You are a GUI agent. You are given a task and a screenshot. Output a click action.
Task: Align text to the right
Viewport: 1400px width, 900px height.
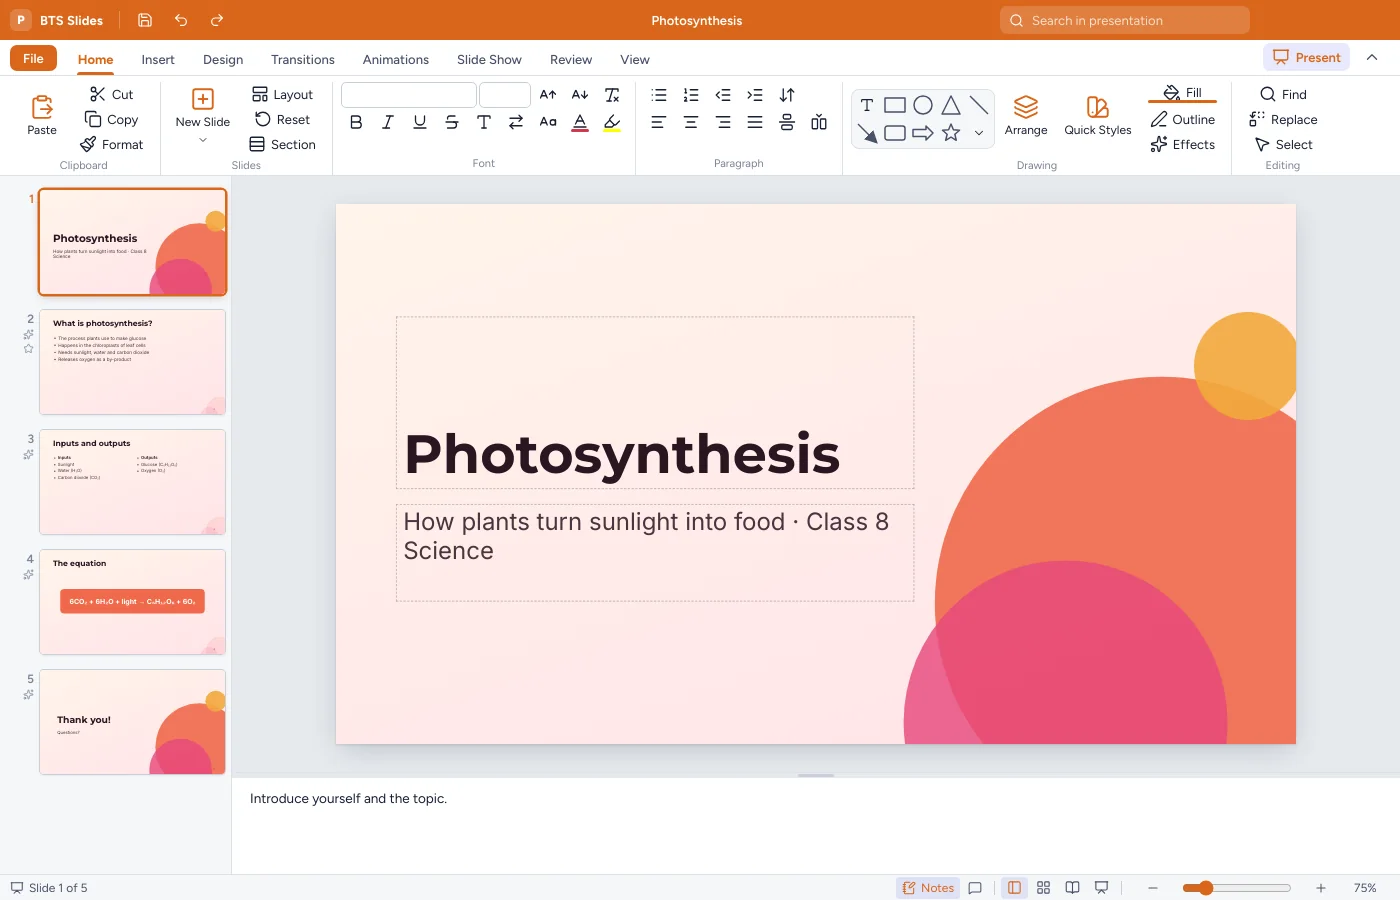[x=723, y=122]
